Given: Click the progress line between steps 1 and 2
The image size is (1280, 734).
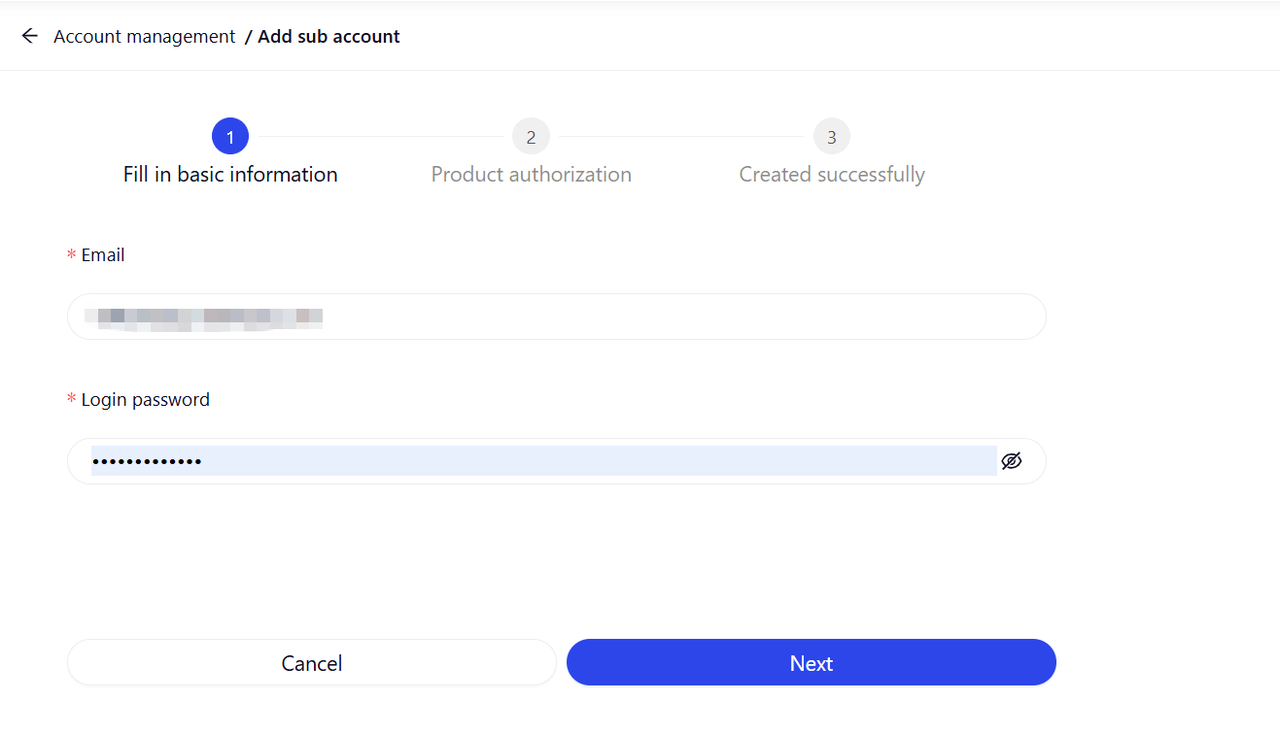Looking at the screenshot, I should click(380, 137).
